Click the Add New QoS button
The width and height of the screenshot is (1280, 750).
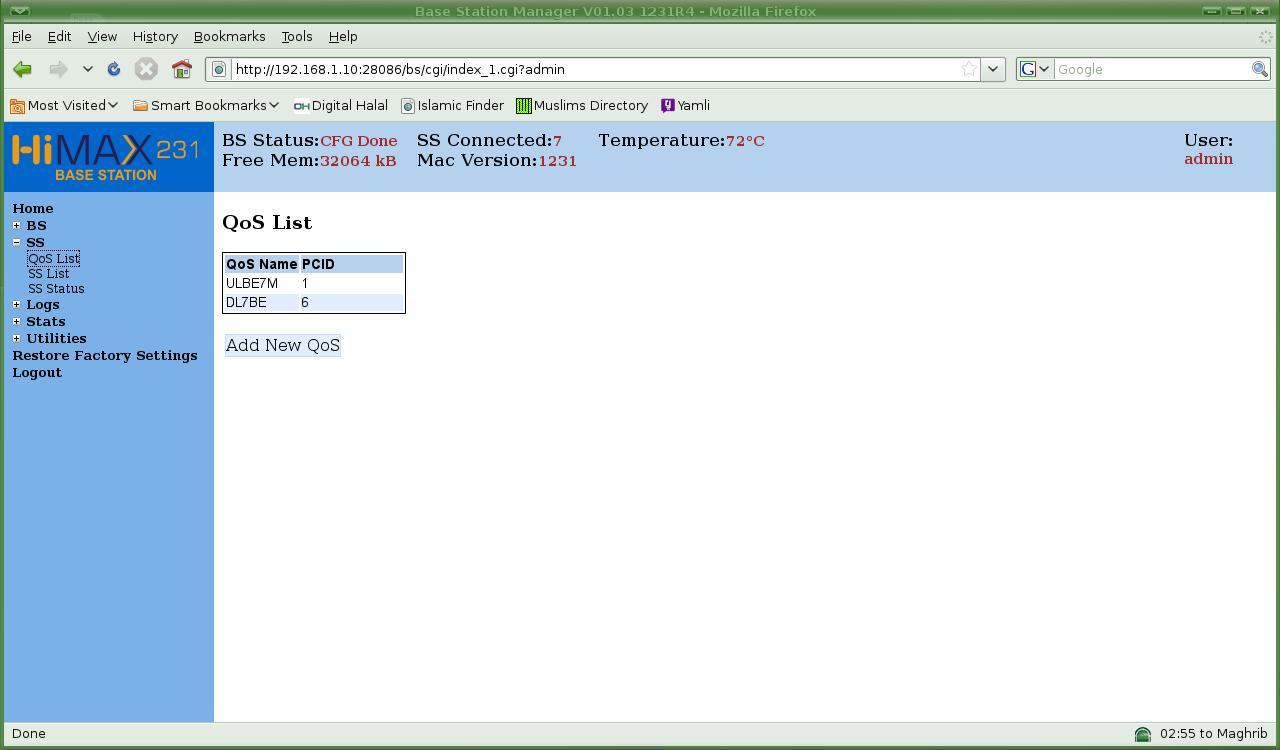(x=283, y=345)
